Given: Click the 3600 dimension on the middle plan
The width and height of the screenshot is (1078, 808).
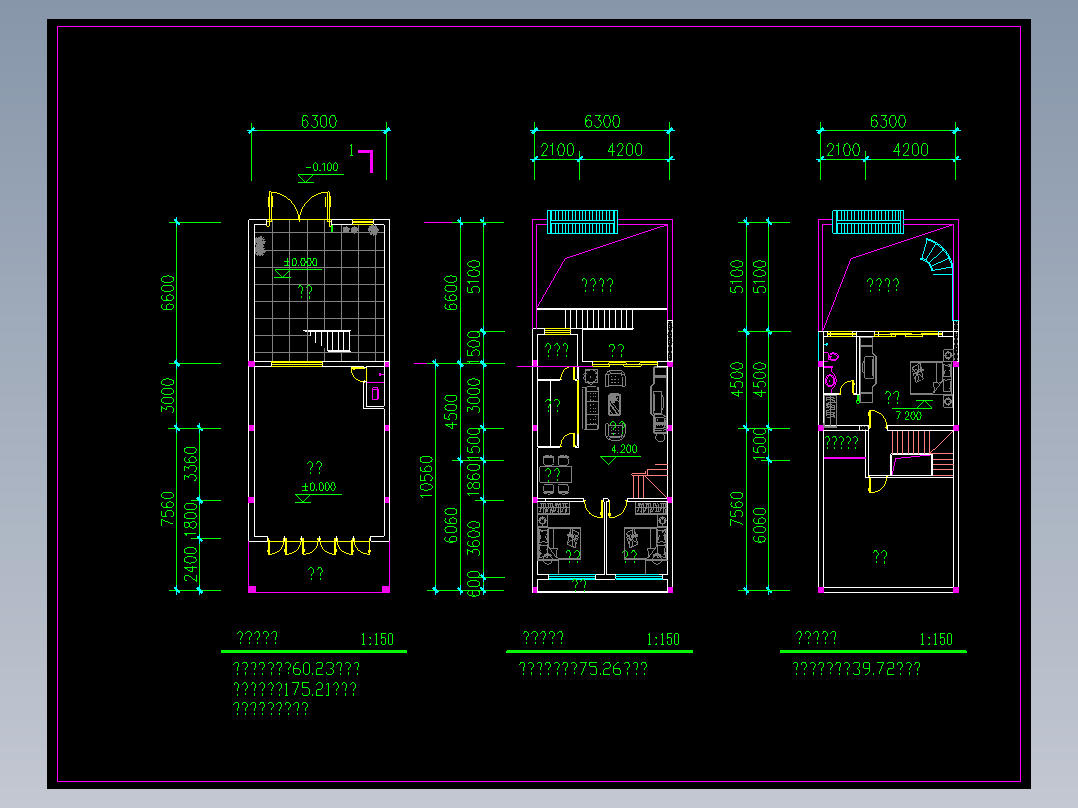Looking at the screenshot, I should pyautogui.click(x=474, y=538).
